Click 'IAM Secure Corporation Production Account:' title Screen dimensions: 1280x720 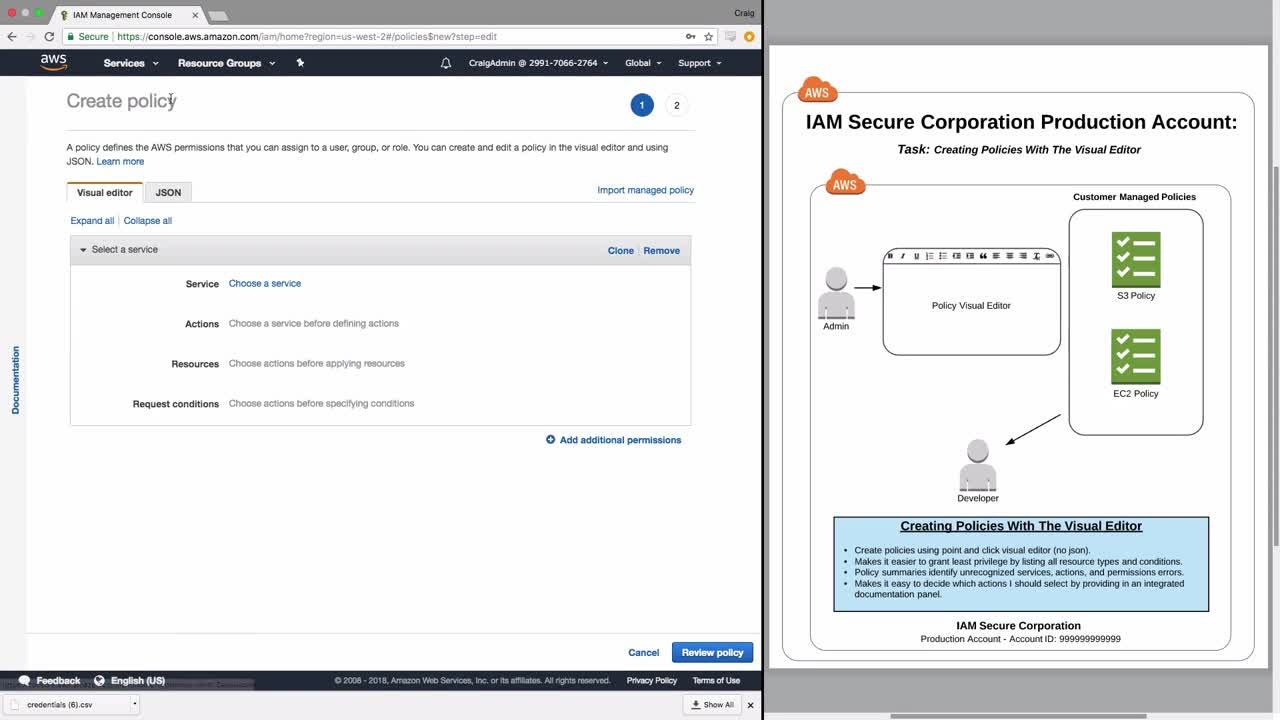coord(1021,122)
